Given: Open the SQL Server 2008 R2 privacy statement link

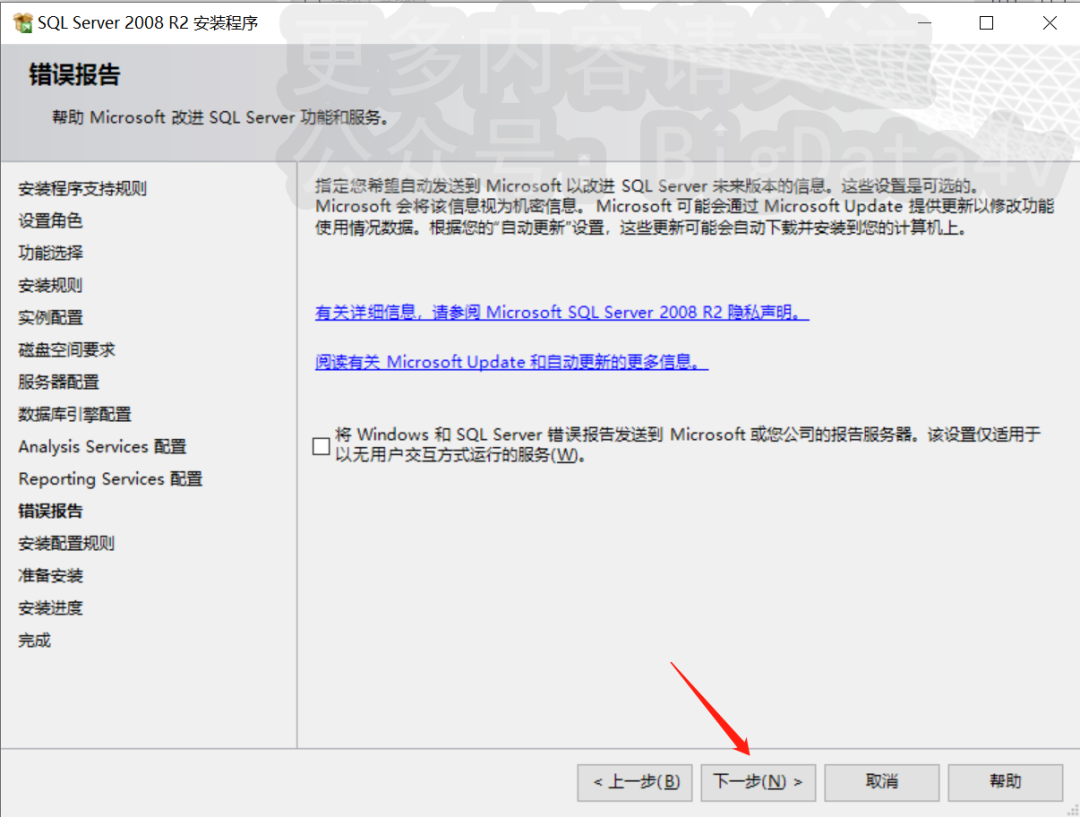Looking at the screenshot, I should tap(562, 312).
